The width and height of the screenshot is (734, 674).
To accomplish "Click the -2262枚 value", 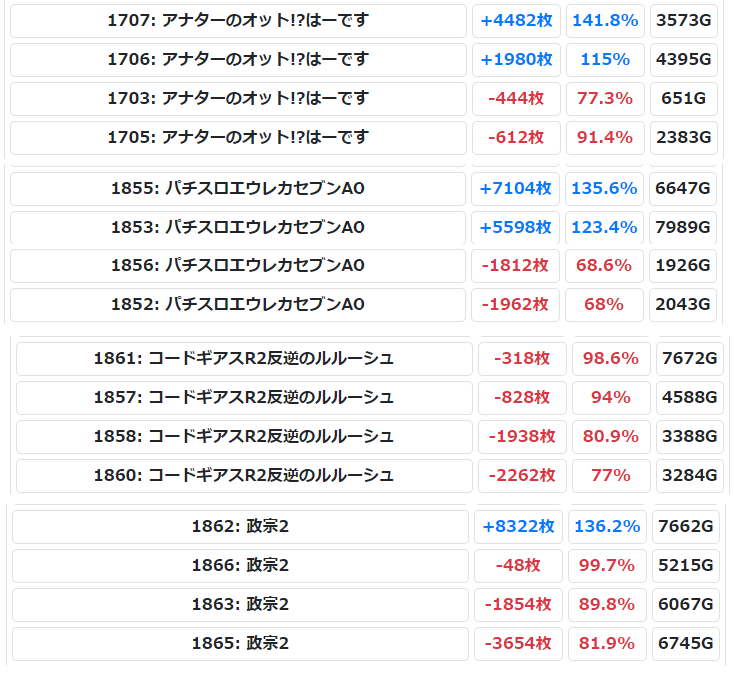I will pyautogui.click(x=522, y=476).
